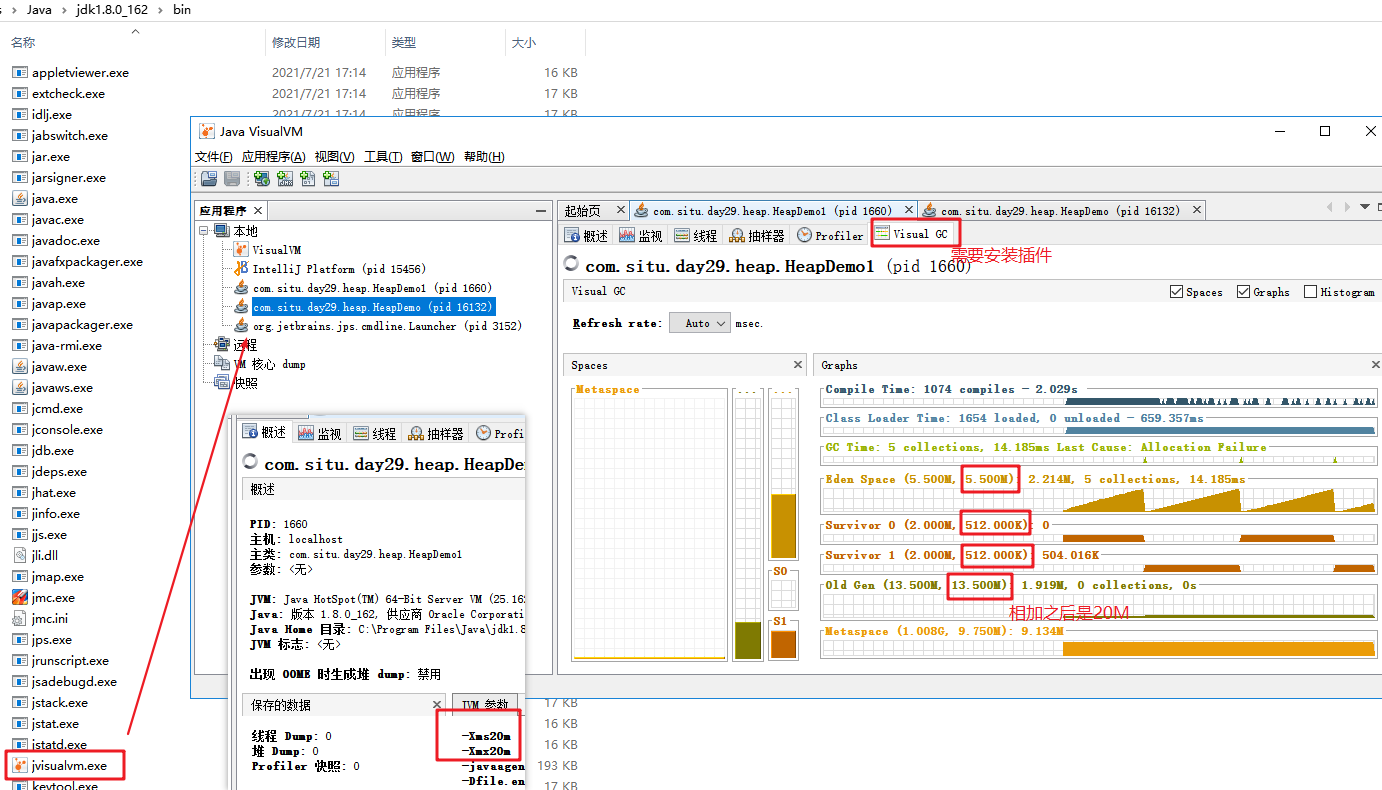This screenshot has width=1382, height=790.
Task: Select the Visual GC tab
Action: tap(912, 234)
